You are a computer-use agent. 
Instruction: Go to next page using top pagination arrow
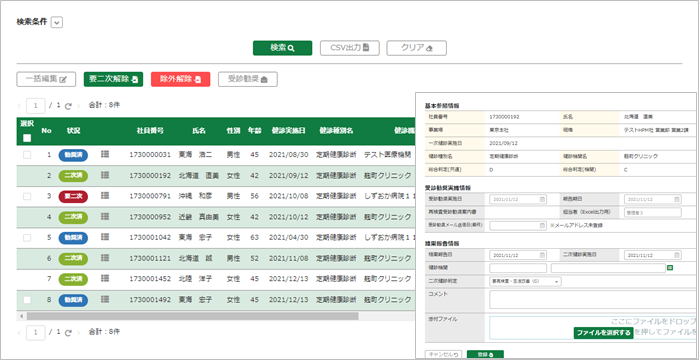[x=78, y=106]
